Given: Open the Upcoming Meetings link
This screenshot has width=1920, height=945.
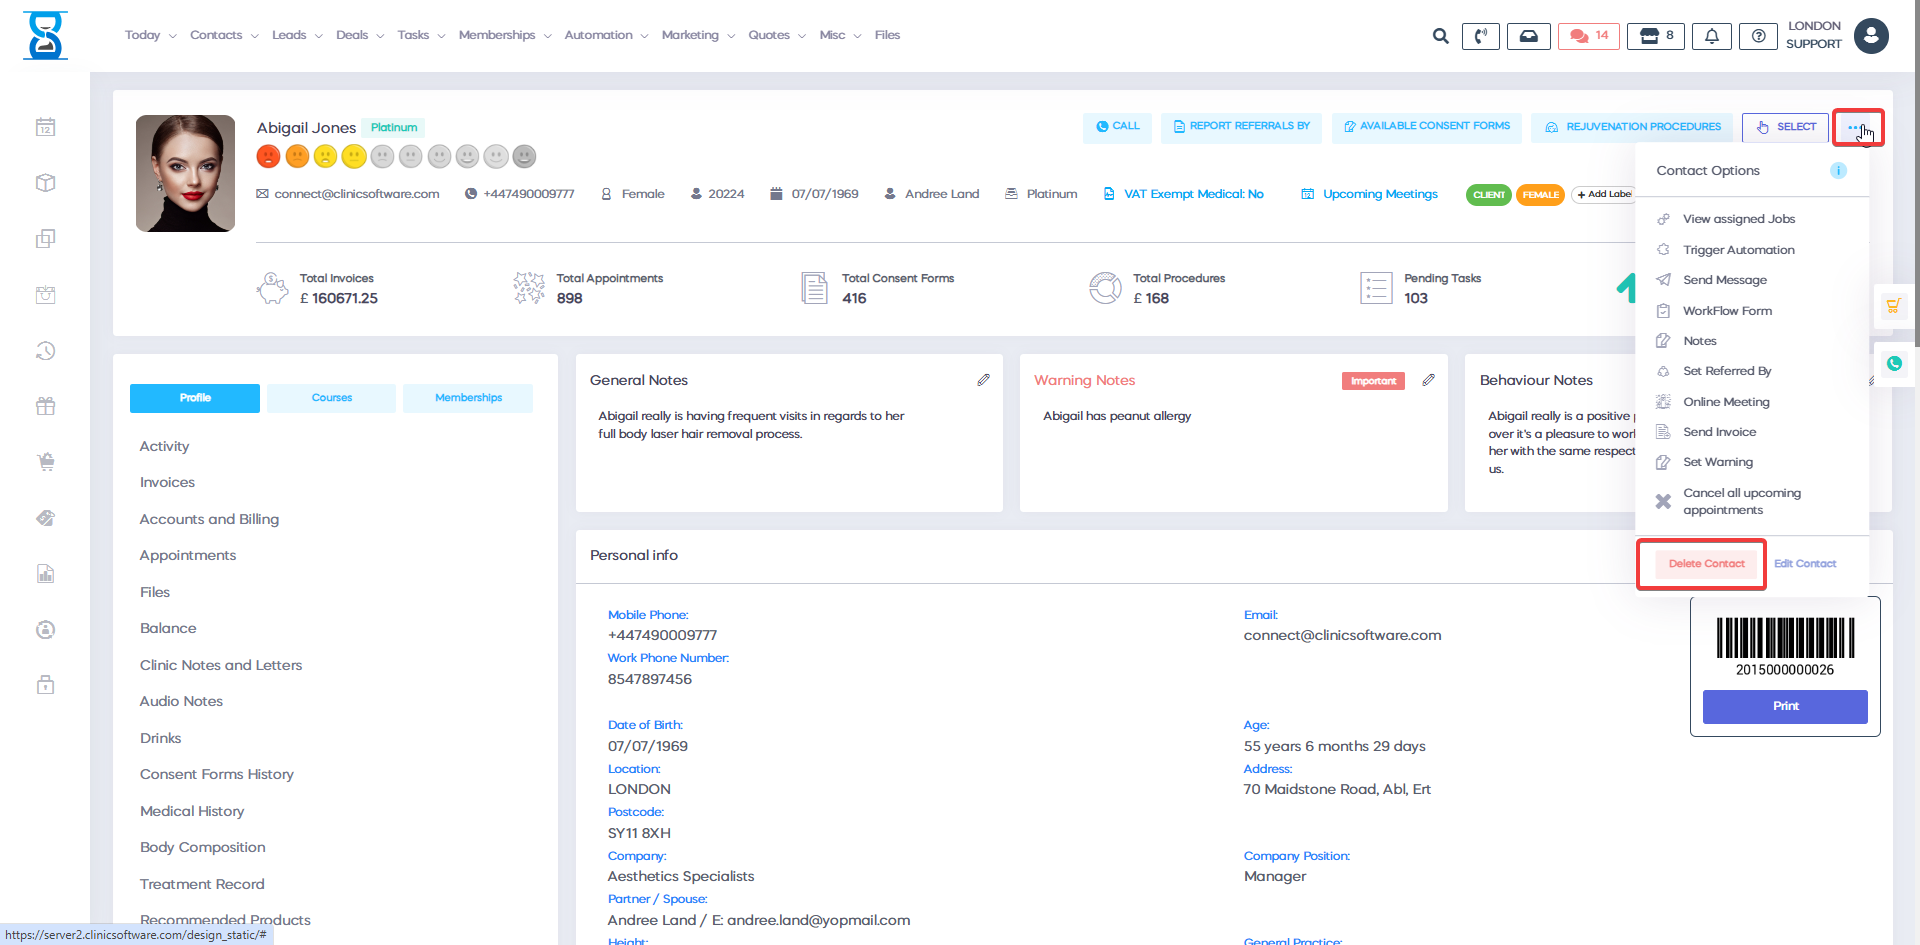Looking at the screenshot, I should coord(1379,194).
